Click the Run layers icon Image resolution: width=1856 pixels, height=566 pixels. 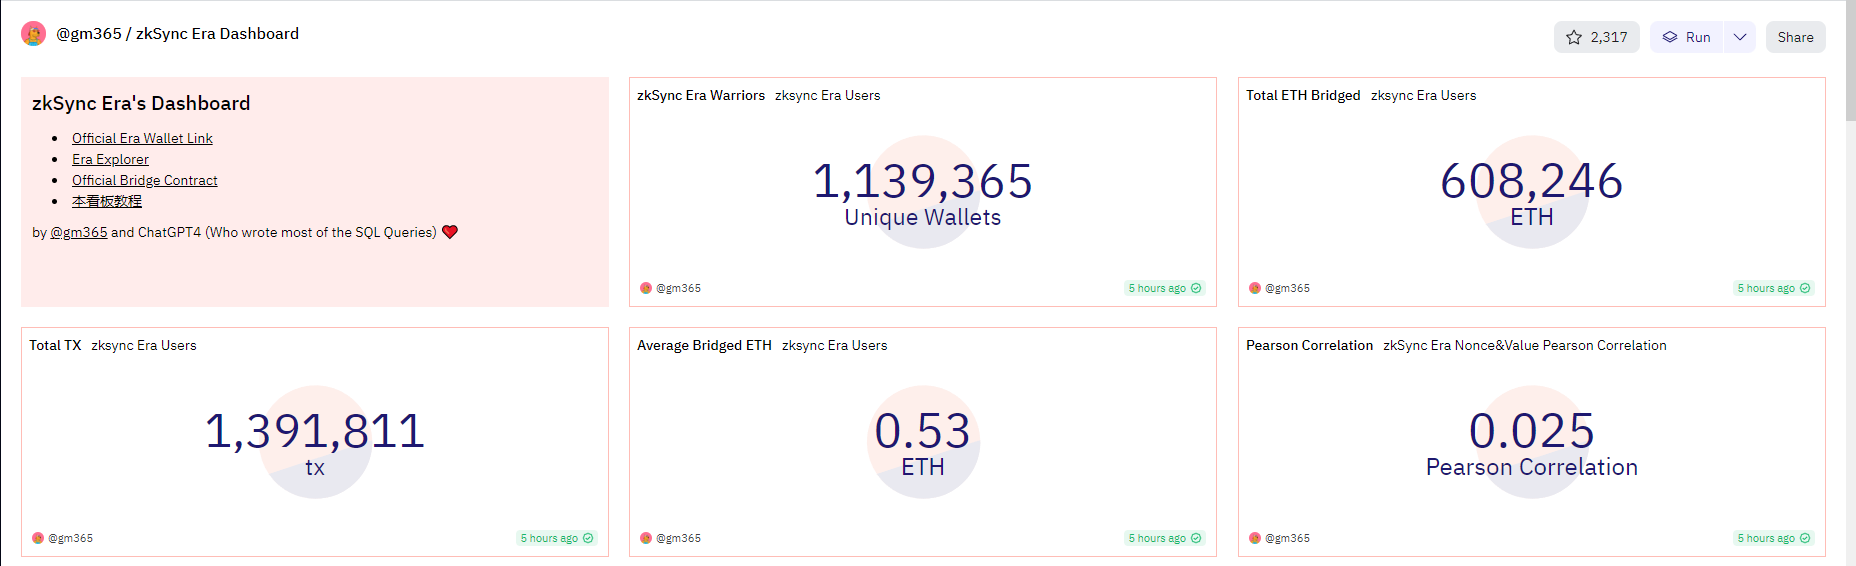pos(1670,37)
